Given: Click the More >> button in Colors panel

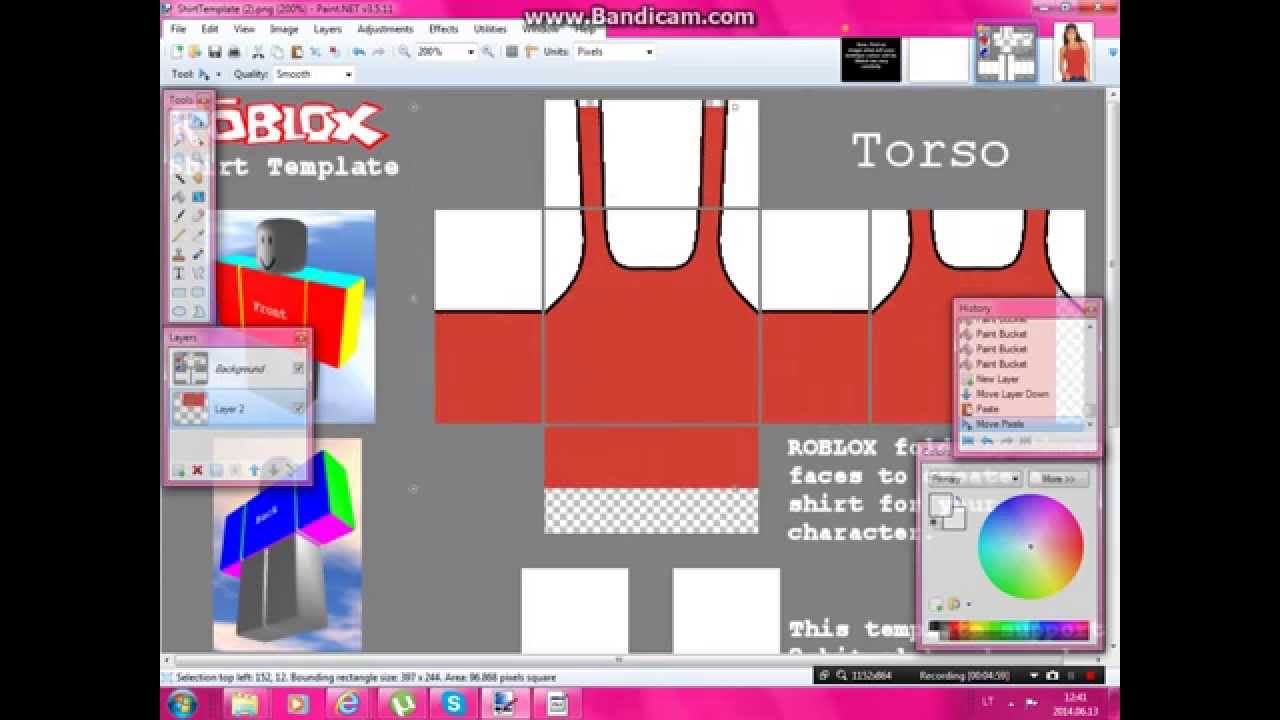Looking at the screenshot, I should pos(1058,479).
